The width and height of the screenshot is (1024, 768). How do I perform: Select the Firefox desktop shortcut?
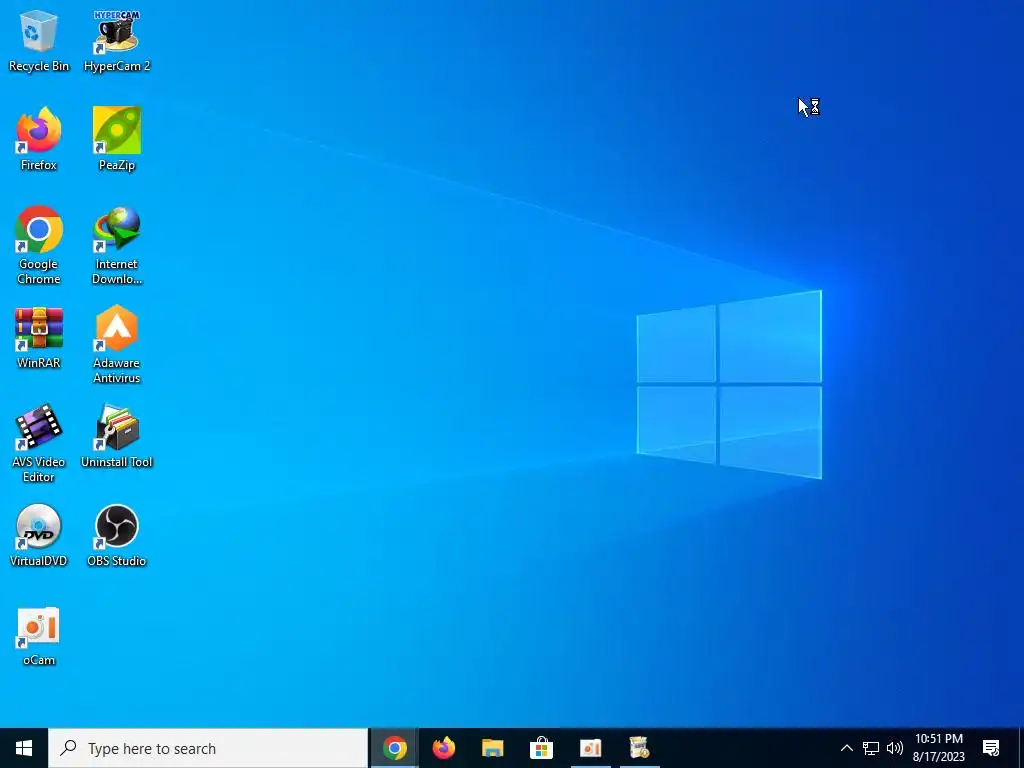click(39, 139)
